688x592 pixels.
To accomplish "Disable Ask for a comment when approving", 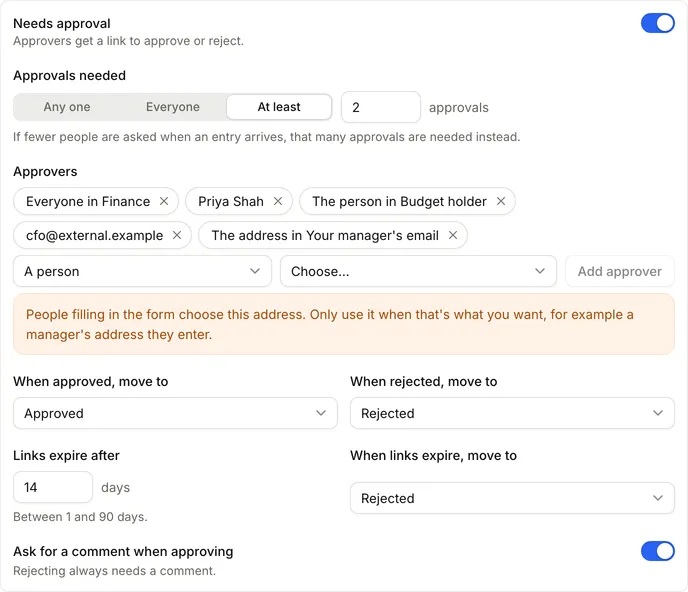I will point(657,551).
